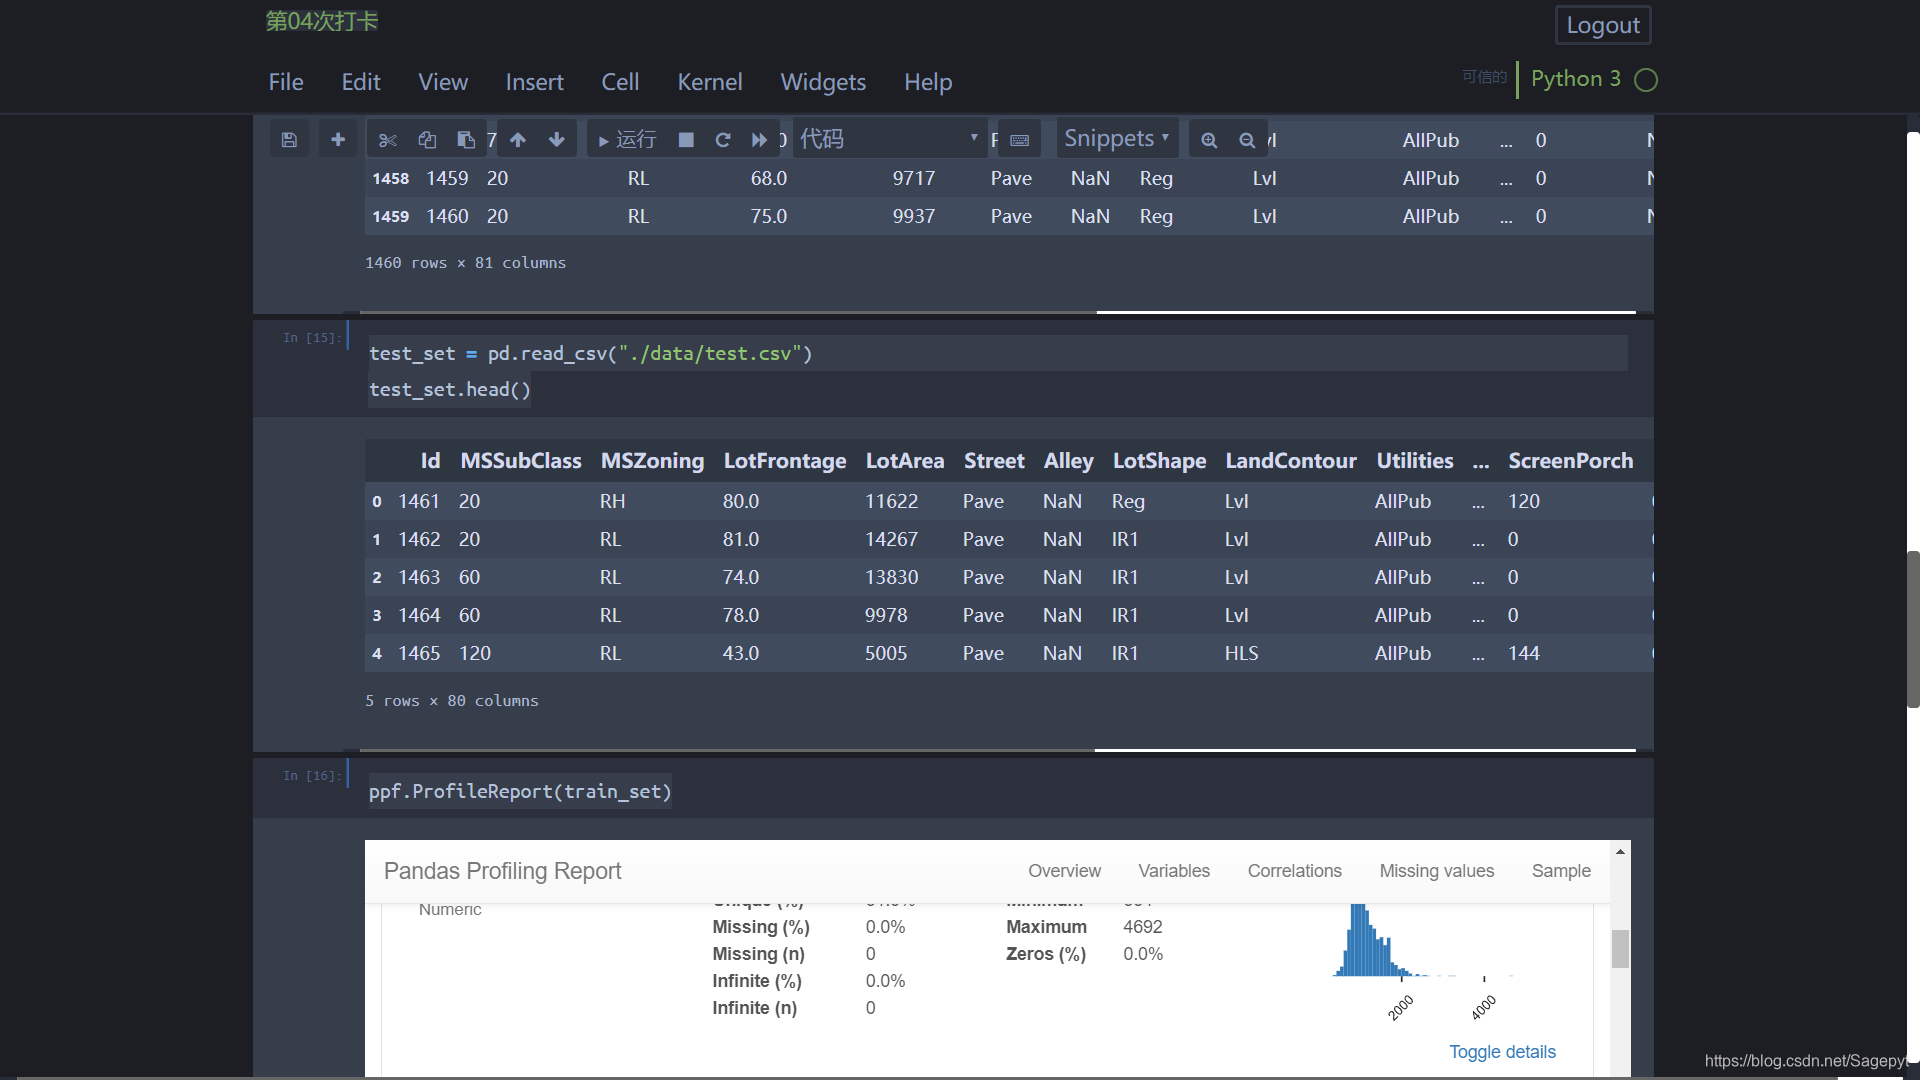
Task: Click the train_set output horizontal scrollbar
Action: click(x=1366, y=312)
